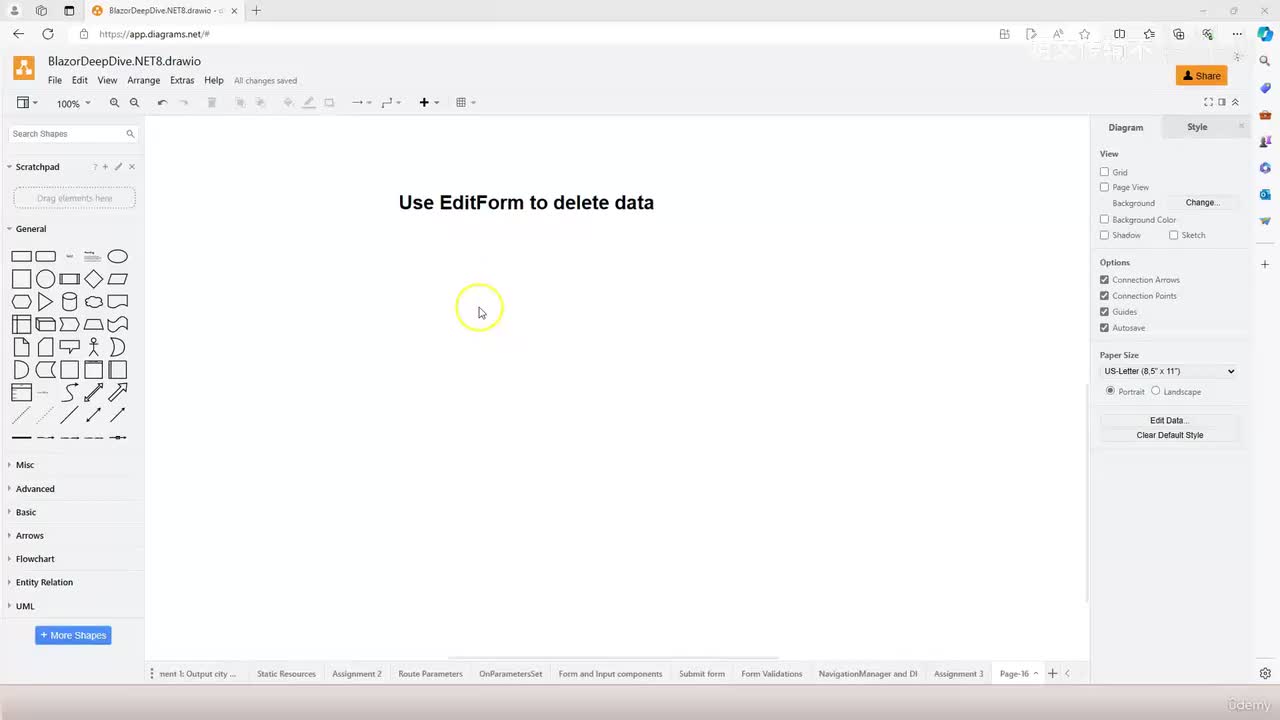Choose the note shape with folded corner
The width and height of the screenshot is (1280, 720).
21,347
